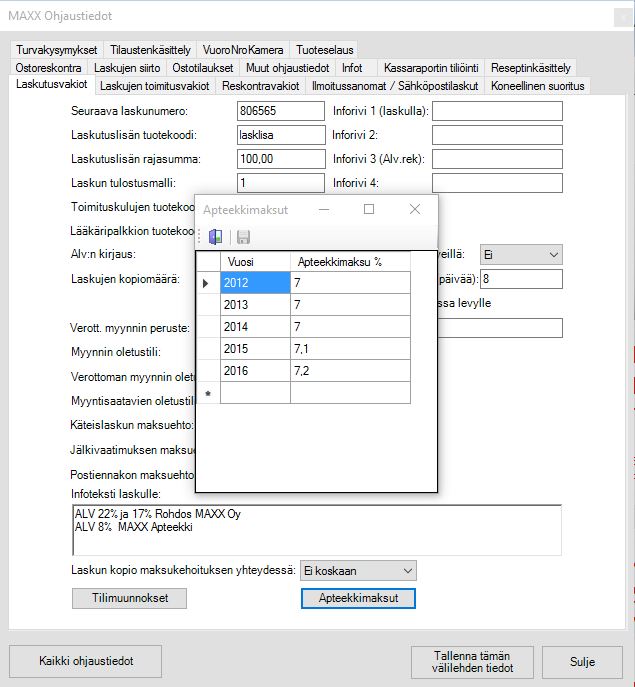Click the Laskutuslisän tuotekoodi field

281,135
